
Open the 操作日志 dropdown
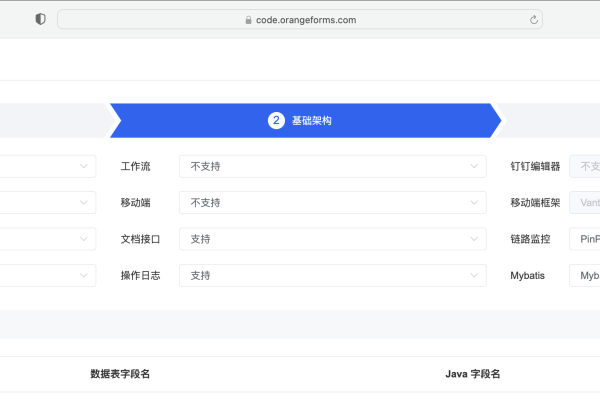pos(333,276)
